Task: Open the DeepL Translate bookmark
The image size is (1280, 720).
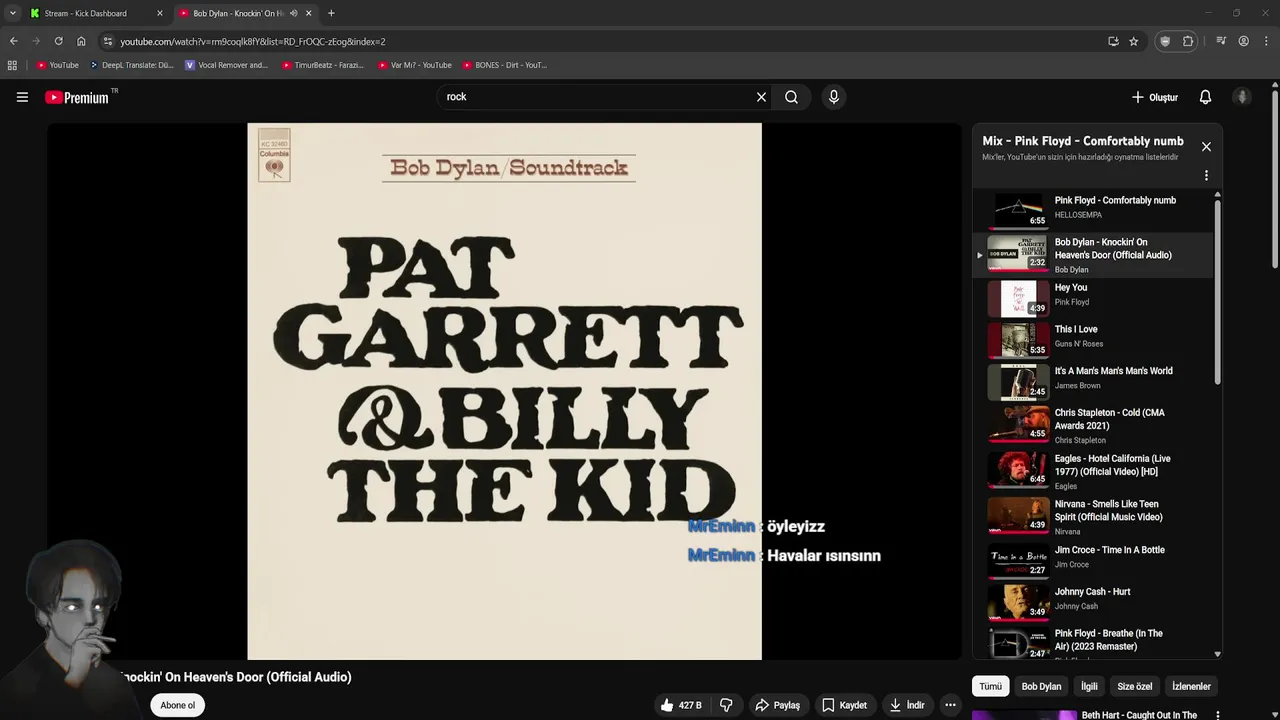Action: pos(131,65)
